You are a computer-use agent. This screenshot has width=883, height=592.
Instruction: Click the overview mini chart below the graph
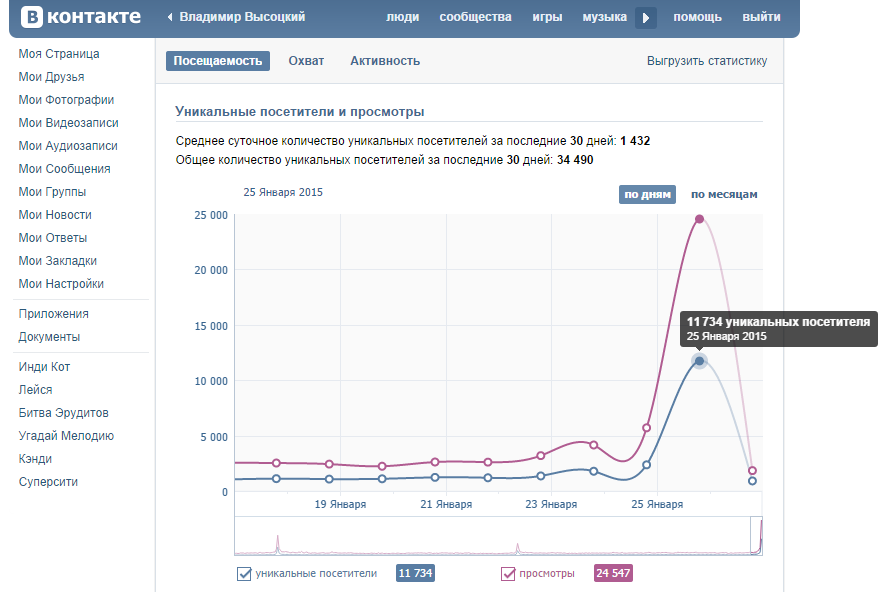point(498,536)
